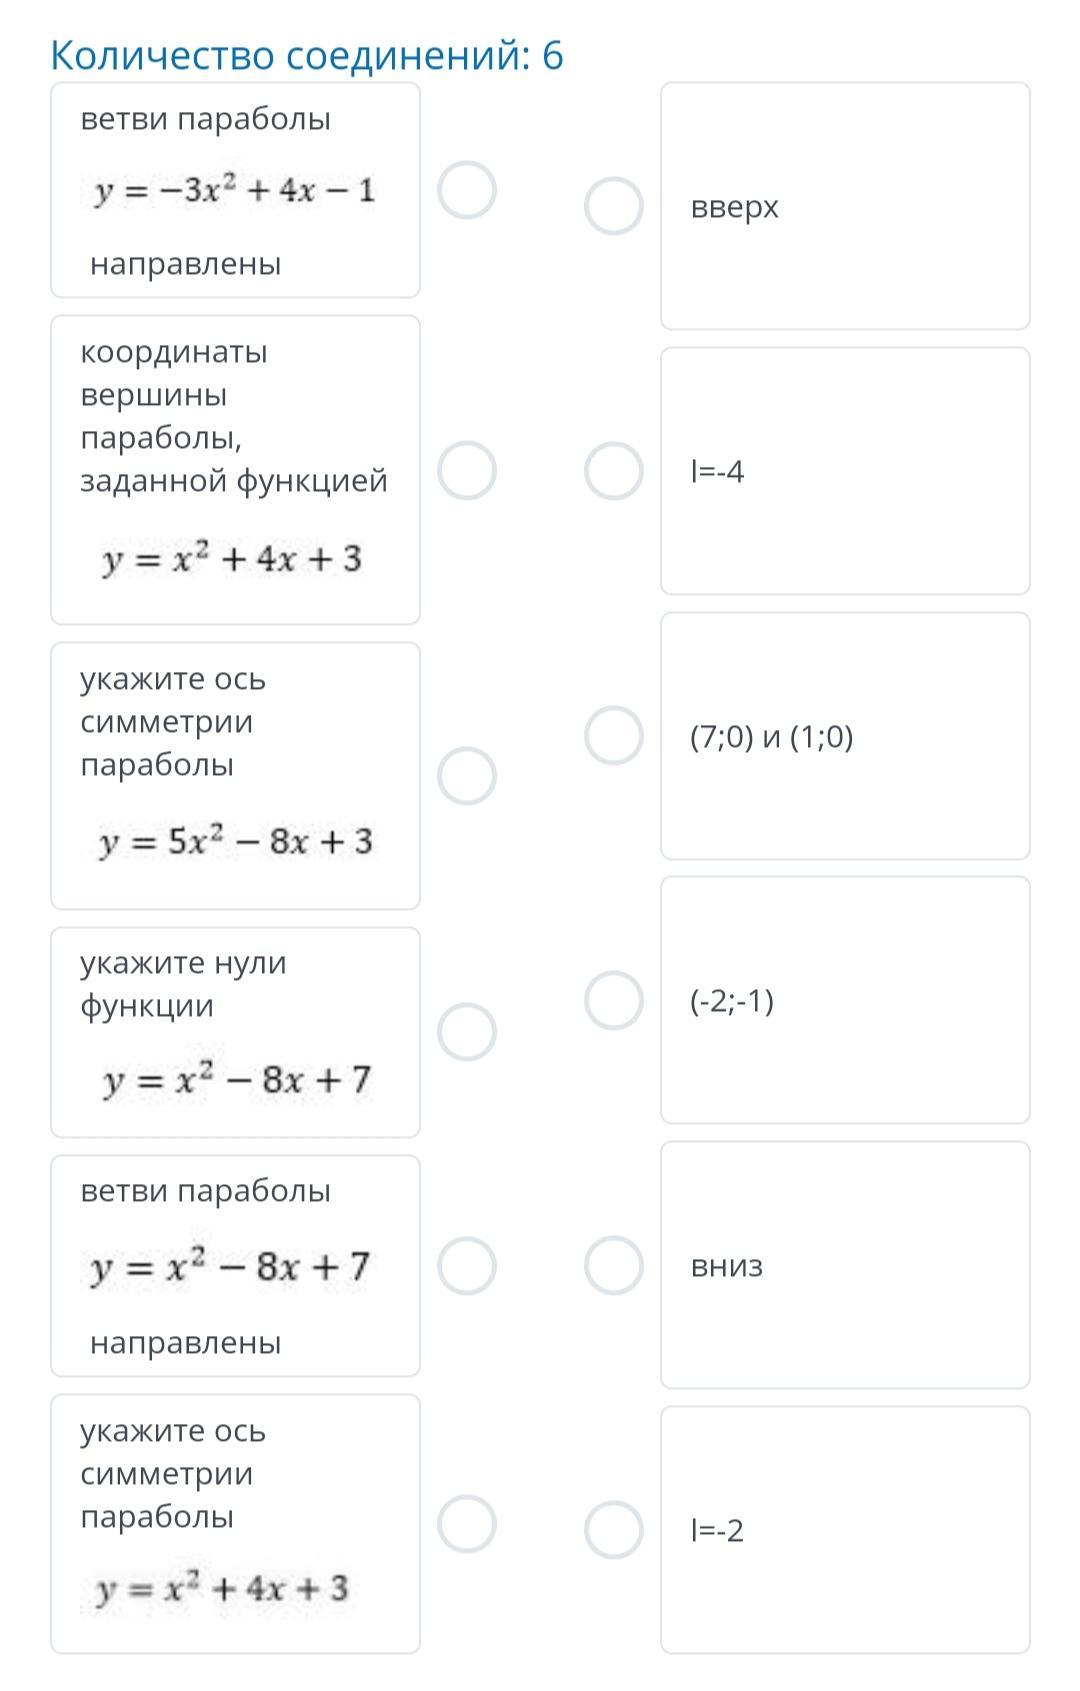Image resolution: width=1080 pixels, height=1691 pixels.
Task: Select connector circle beside second "ветви параболы" card
Action: pyautogui.click(x=467, y=1266)
